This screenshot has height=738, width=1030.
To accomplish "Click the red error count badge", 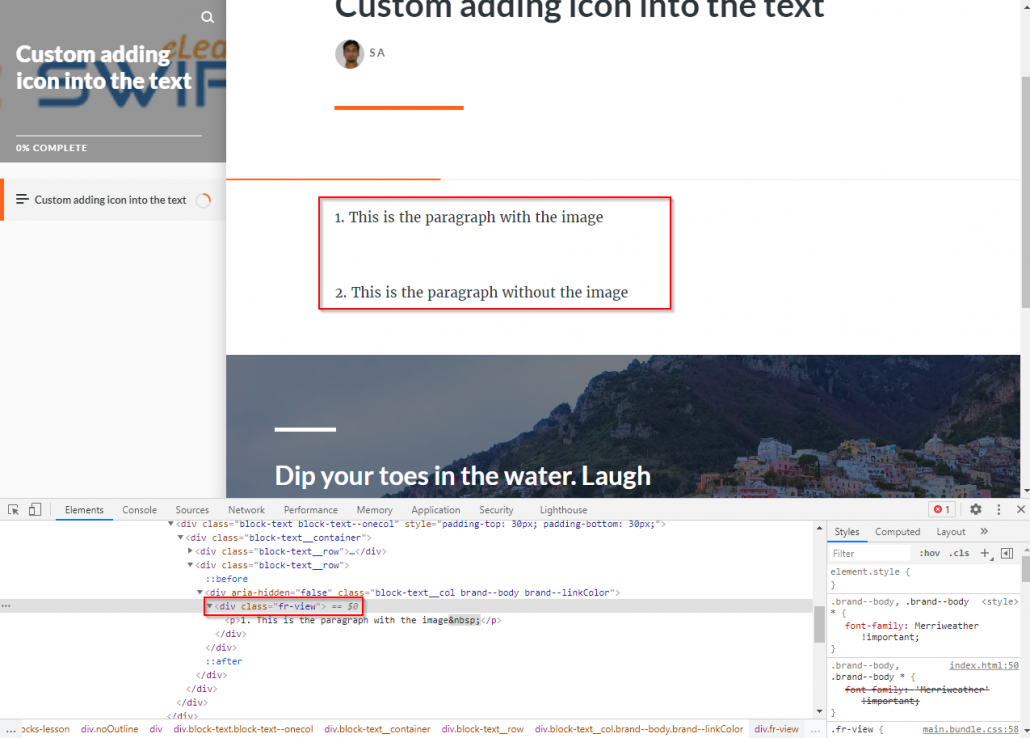I will point(940,509).
